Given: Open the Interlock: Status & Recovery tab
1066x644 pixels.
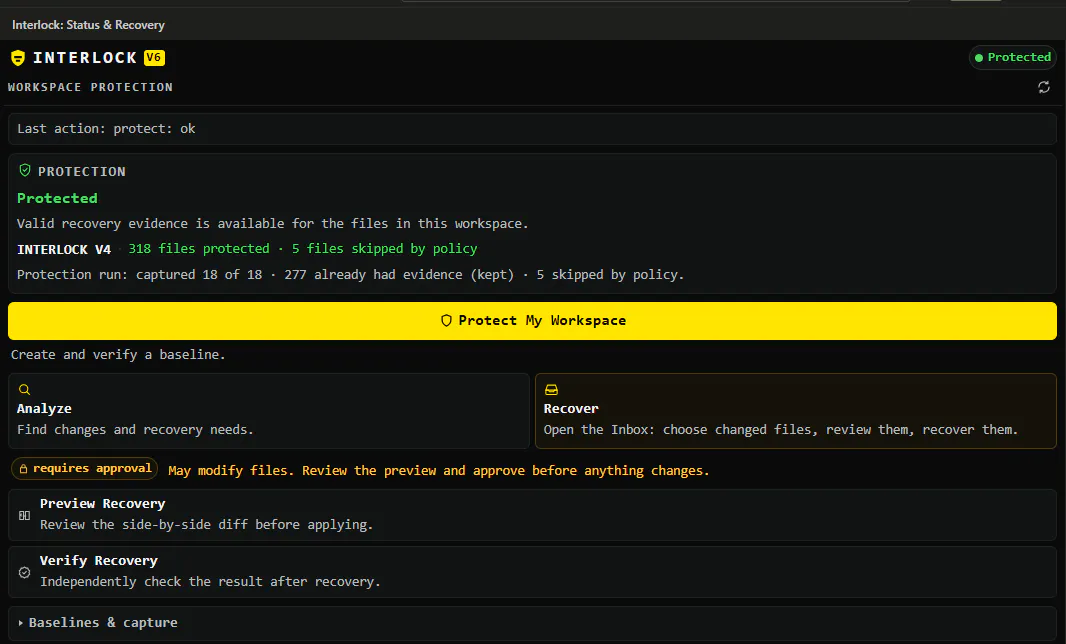Looking at the screenshot, I should pyautogui.click(x=88, y=25).
